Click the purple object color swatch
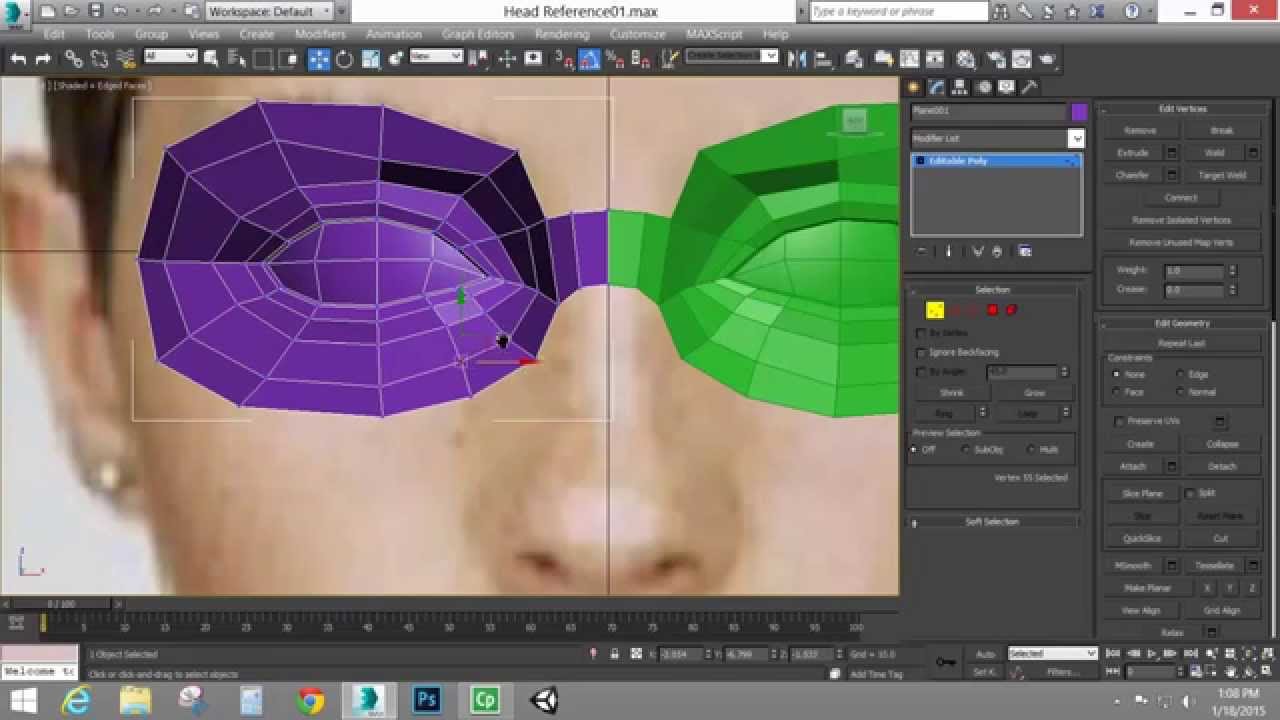Viewport: 1280px width, 720px height. coord(1078,111)
